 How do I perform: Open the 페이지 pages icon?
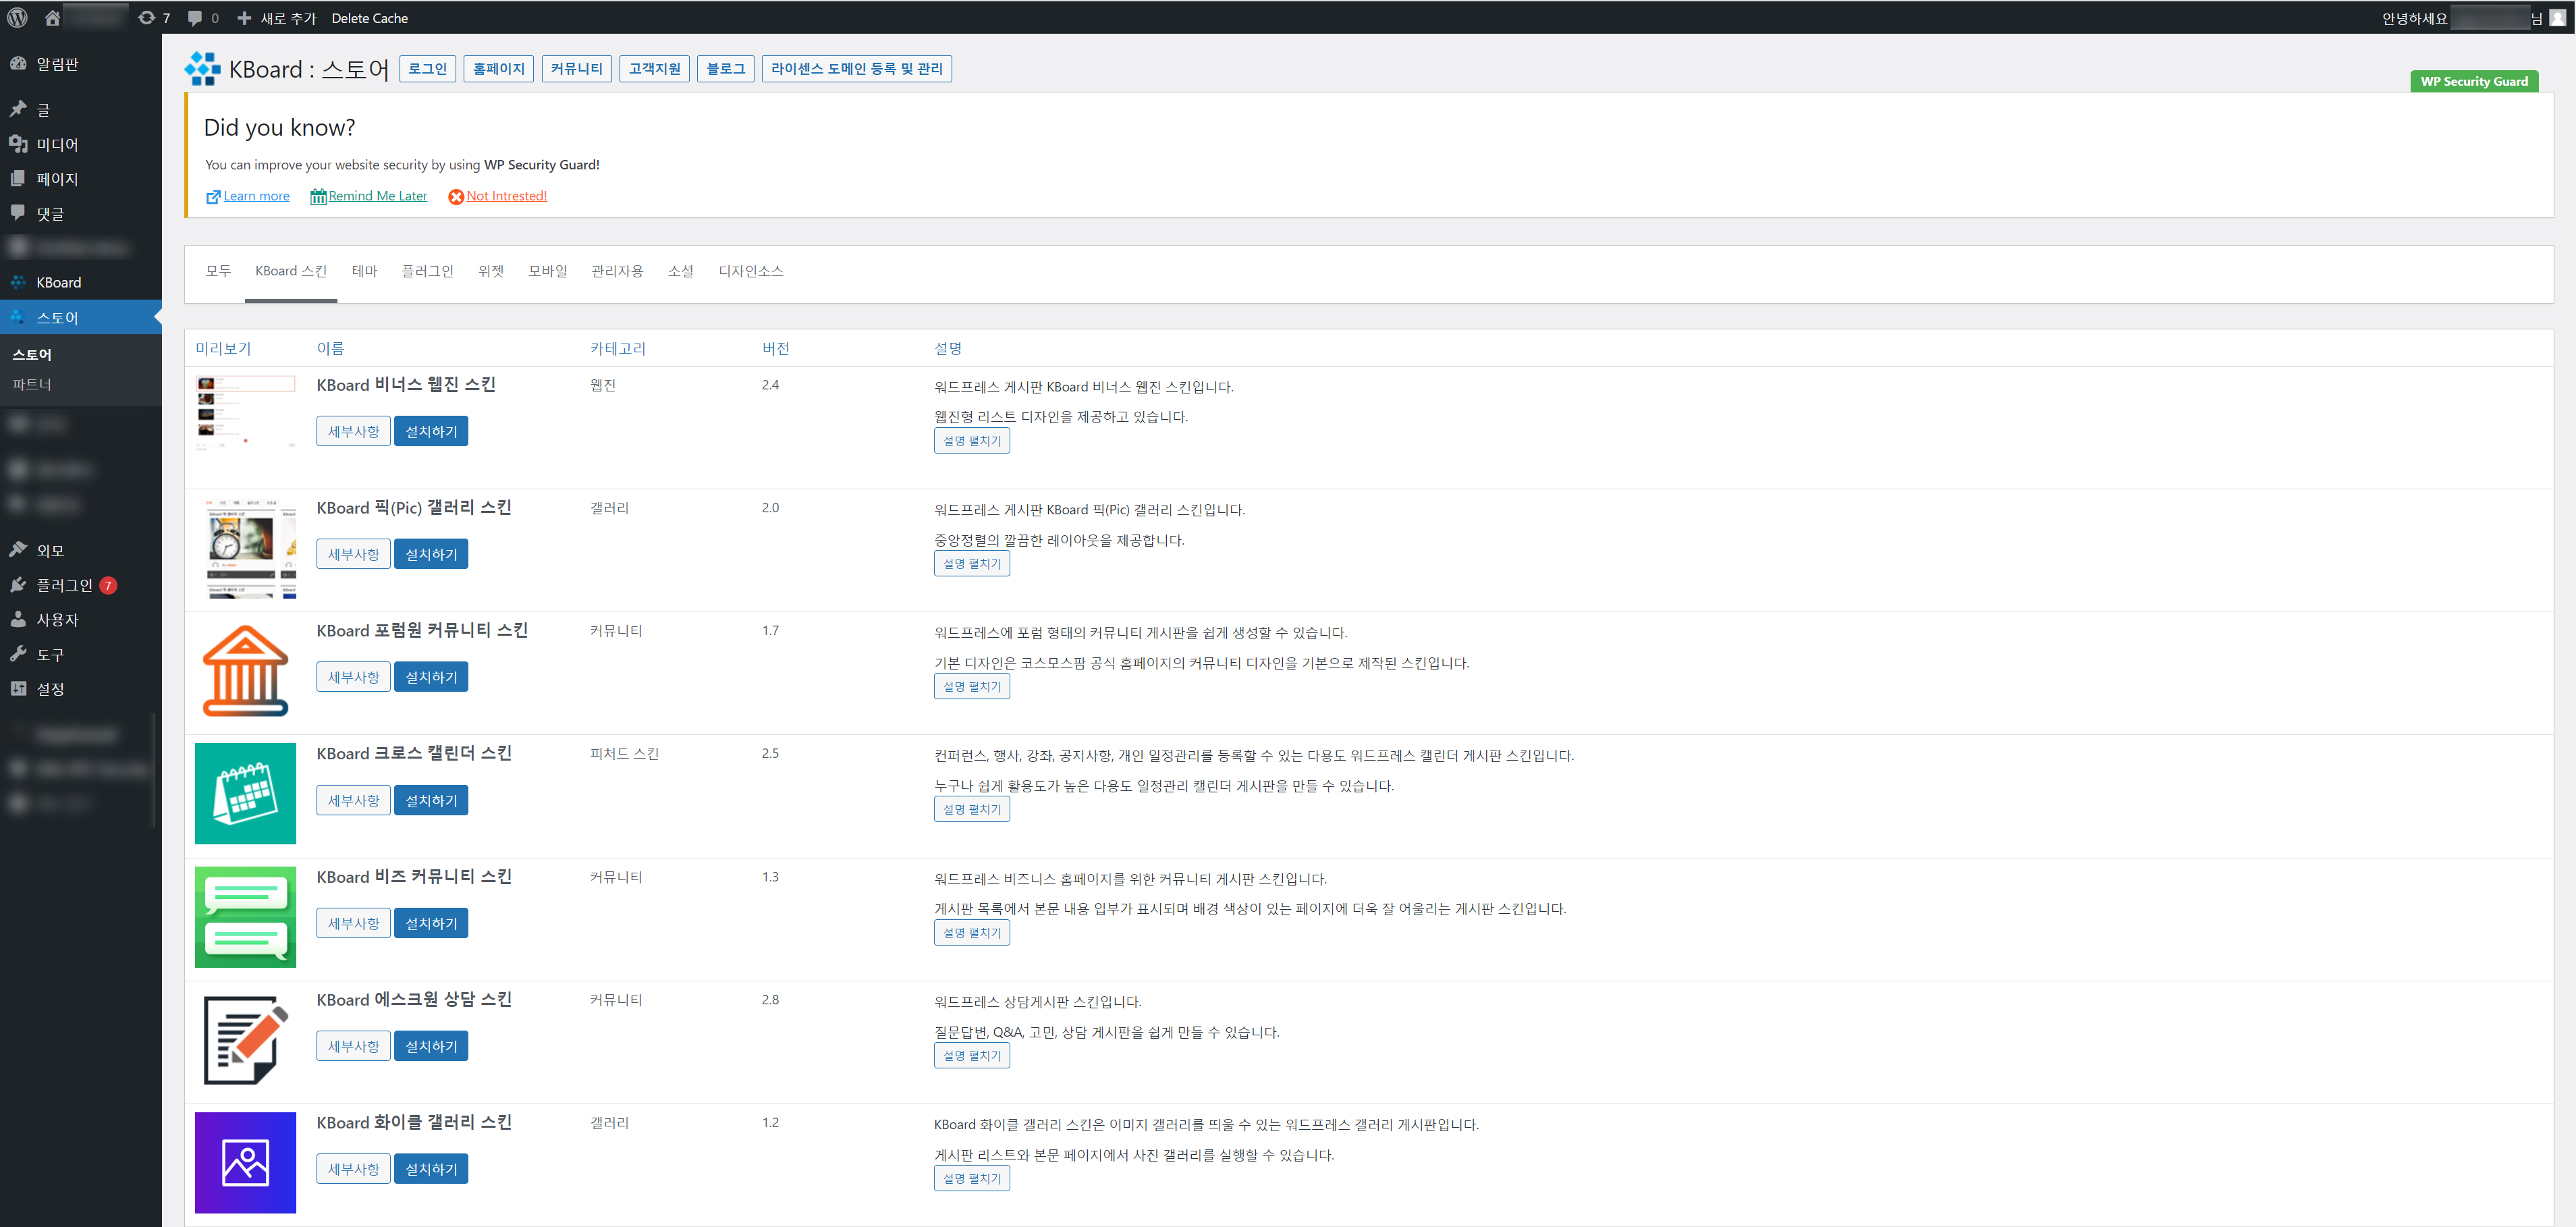[18, 178]
